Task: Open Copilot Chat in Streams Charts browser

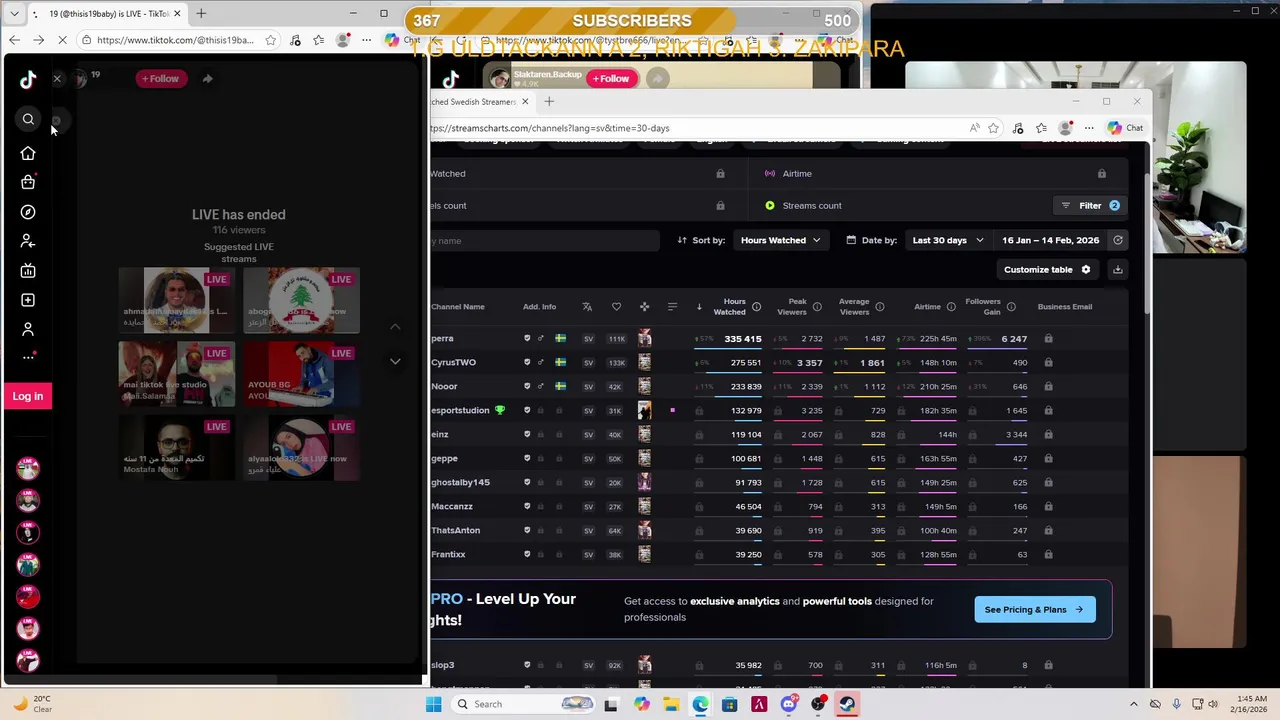Action: click(x=1126, y=128)
